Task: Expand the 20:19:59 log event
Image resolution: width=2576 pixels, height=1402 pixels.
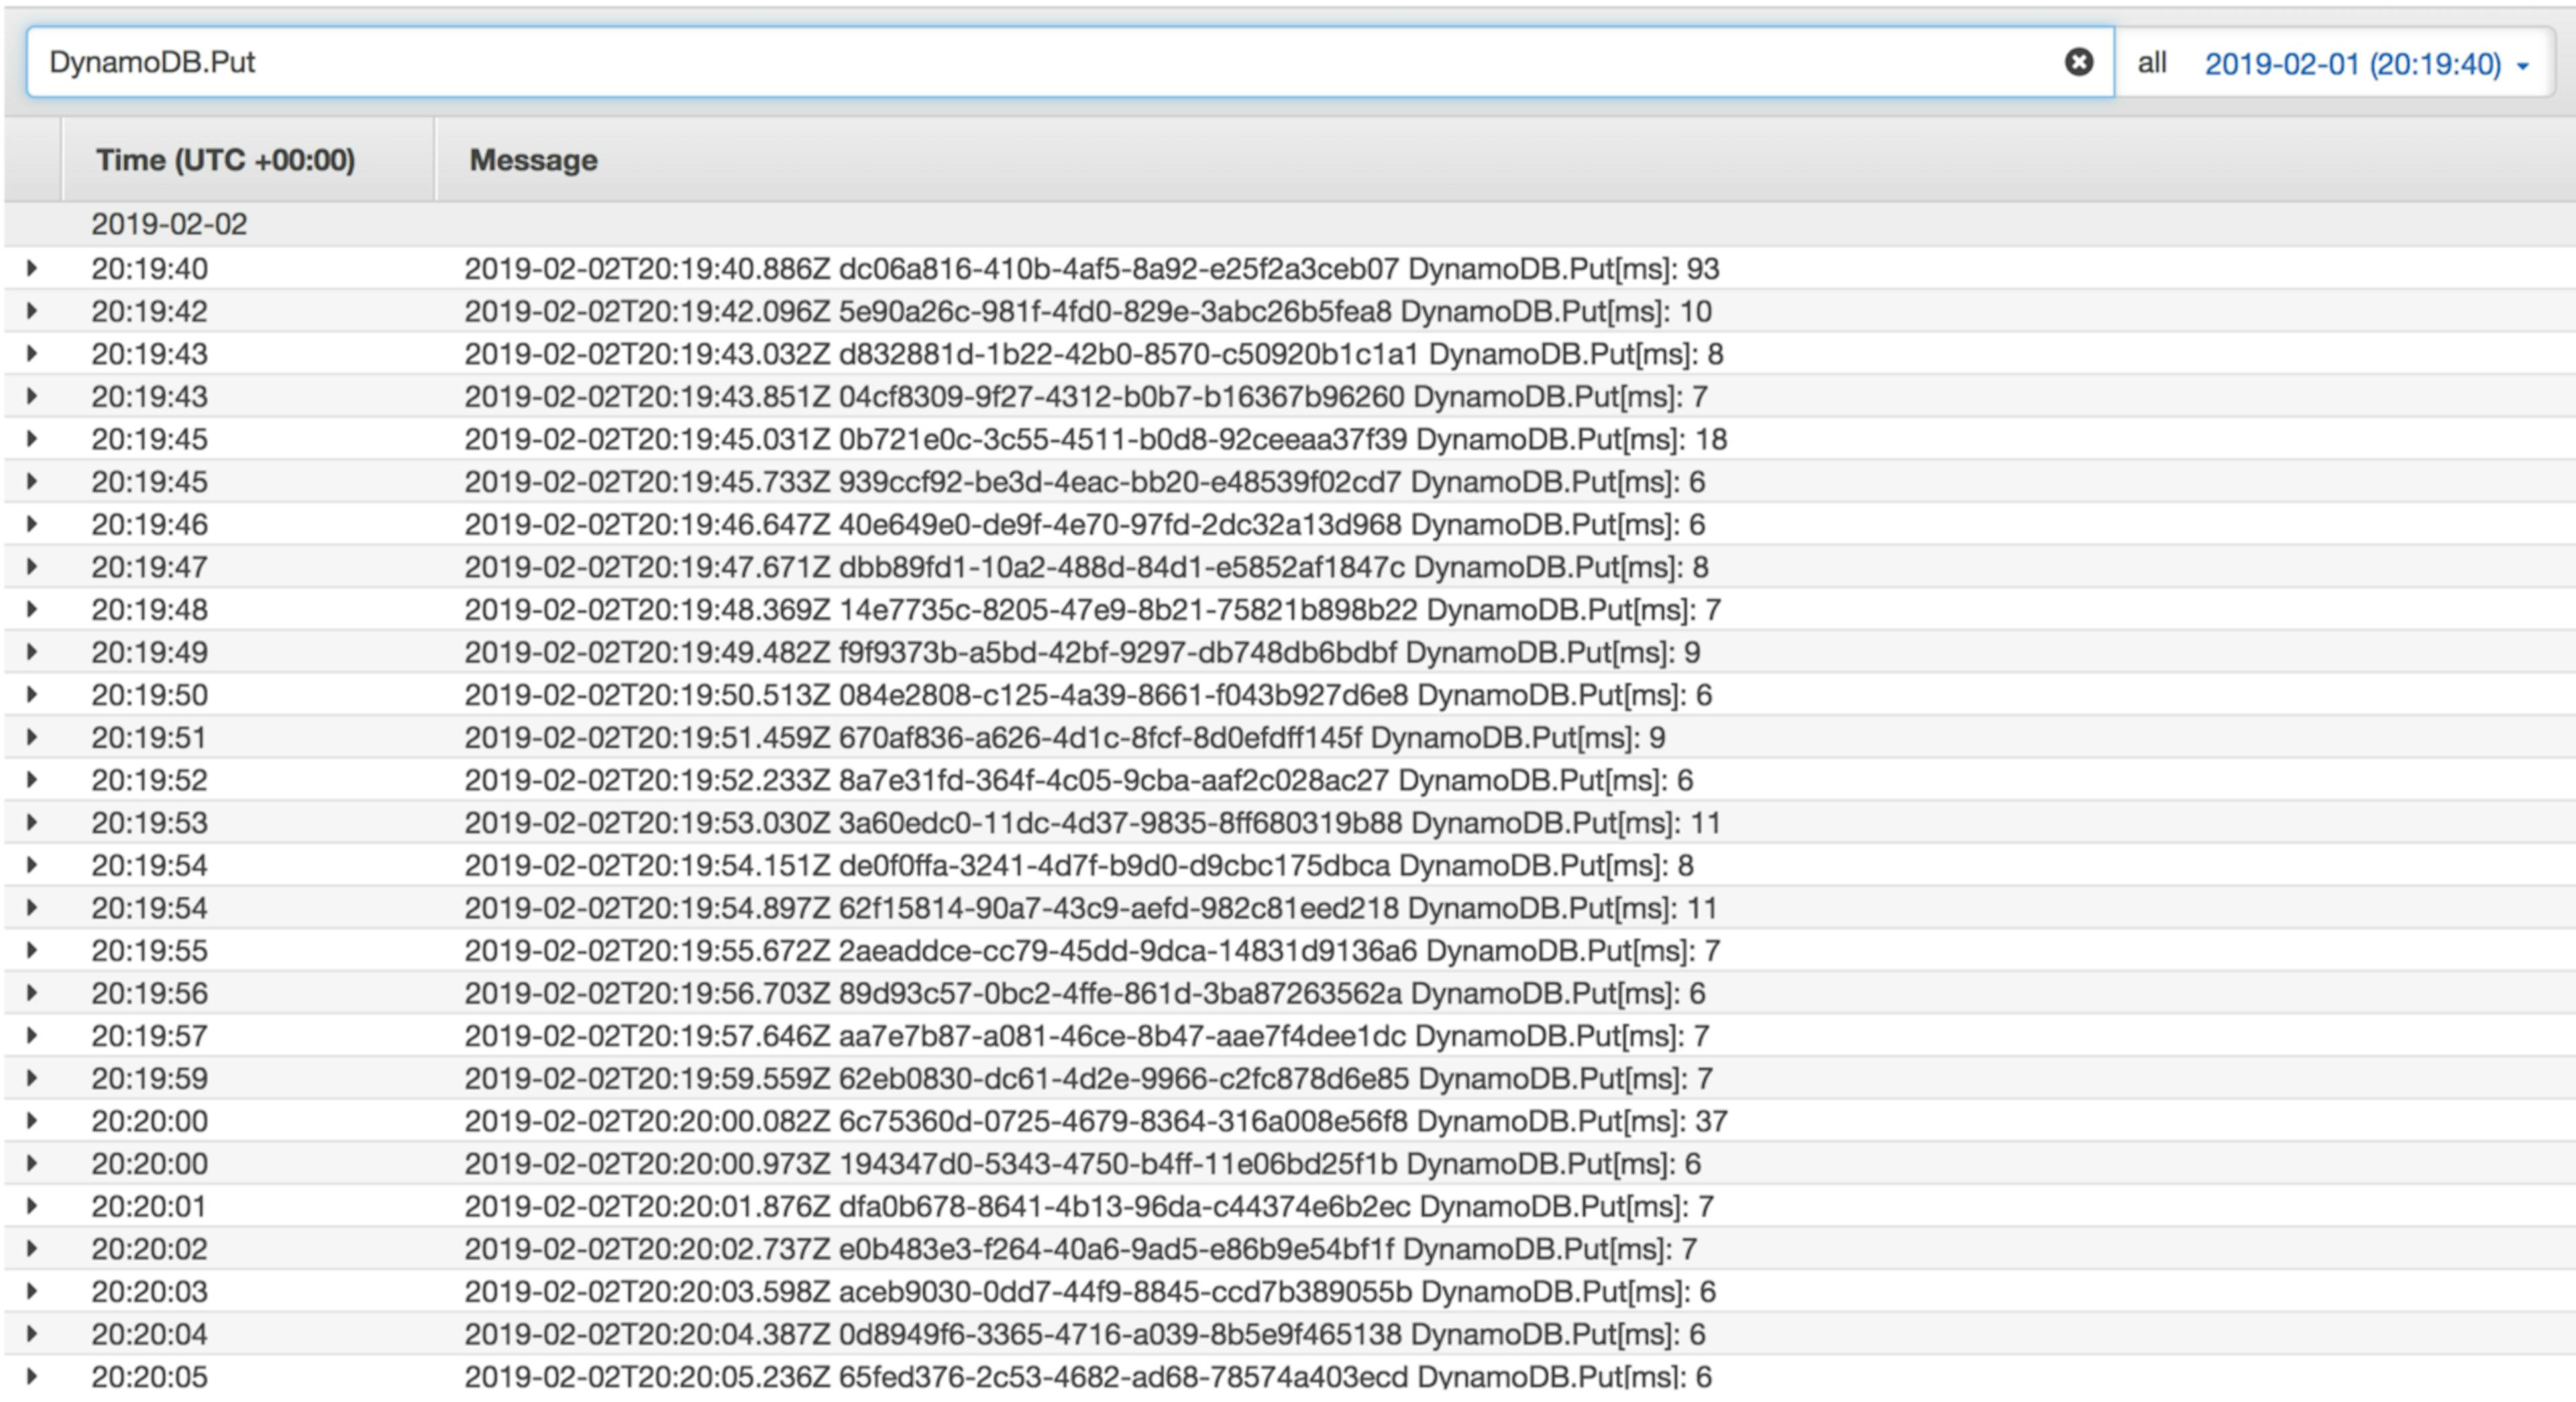Action: [x=32, y=1078]
